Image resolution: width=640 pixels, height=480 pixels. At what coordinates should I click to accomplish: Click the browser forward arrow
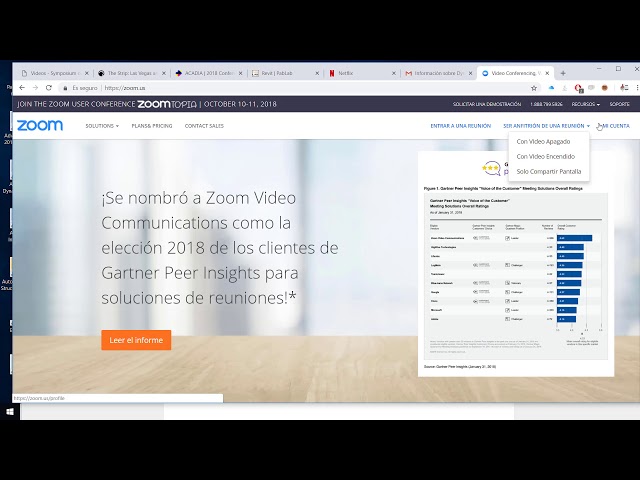(36, 88)
